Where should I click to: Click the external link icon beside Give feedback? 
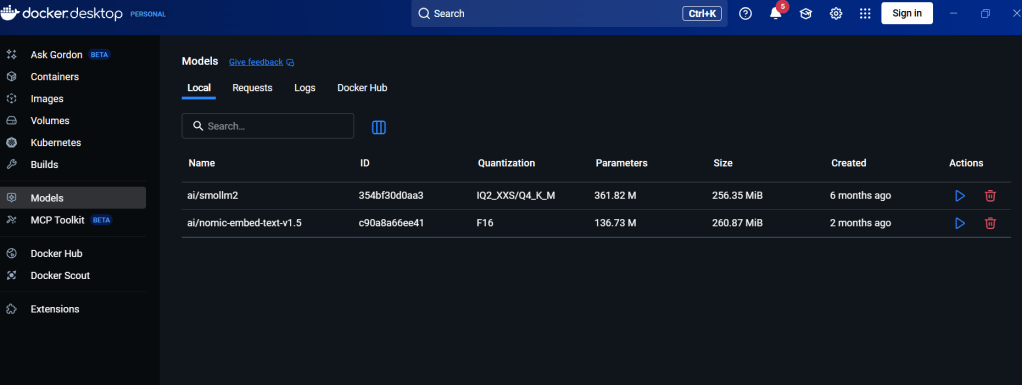(291, 63)
